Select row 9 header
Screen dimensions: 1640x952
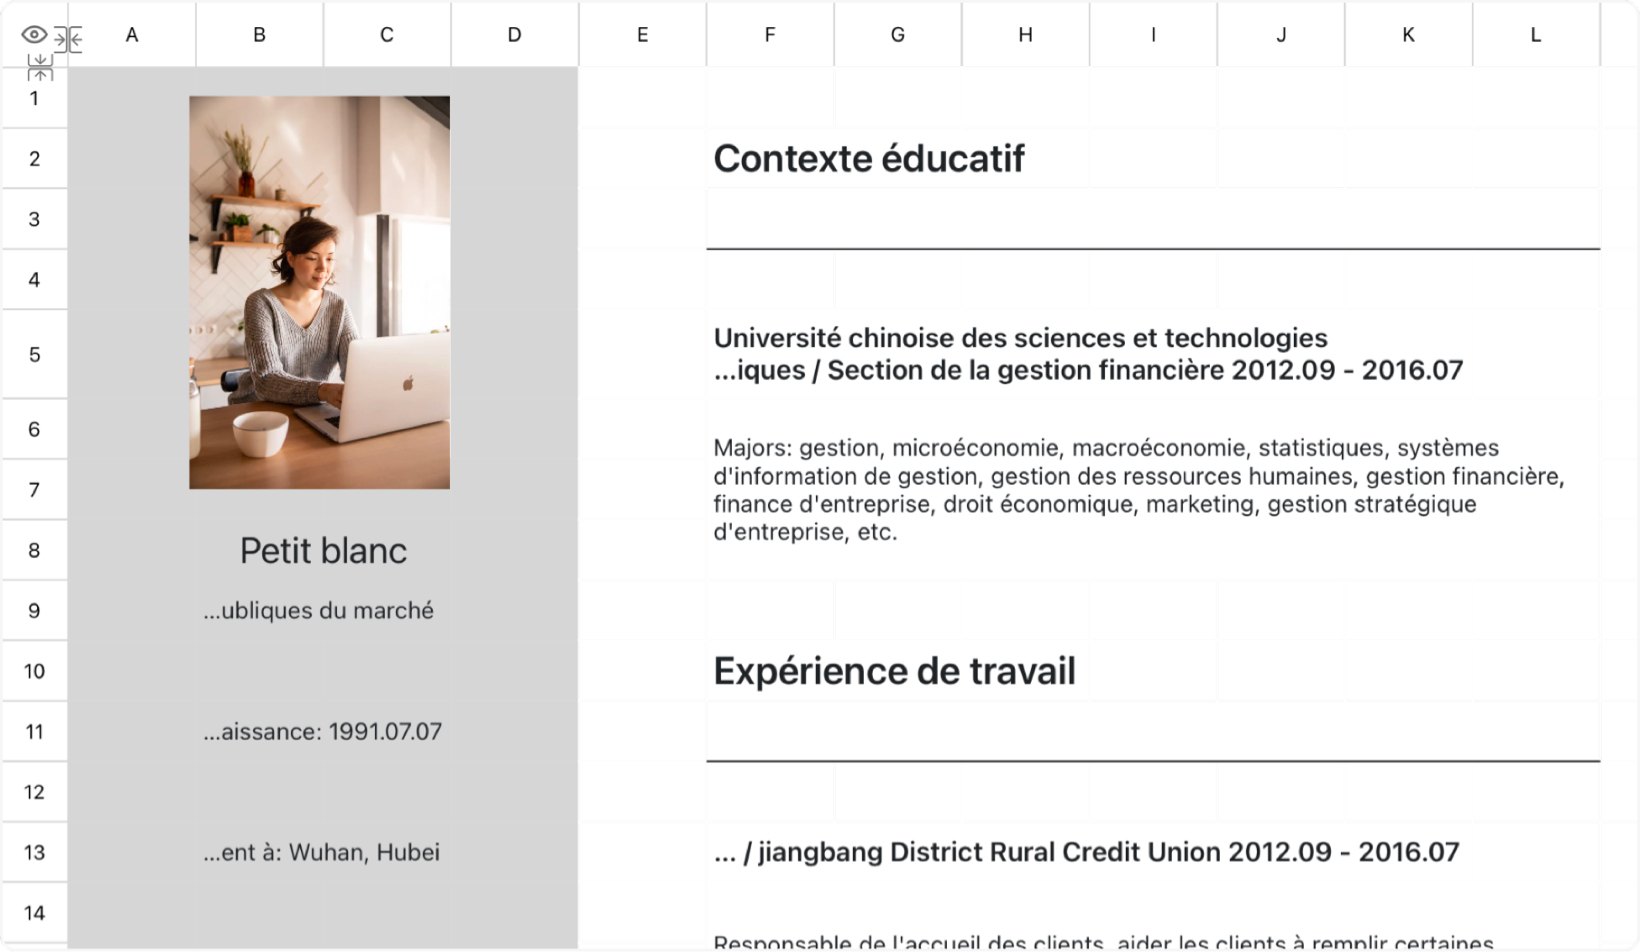click(34, 611)
